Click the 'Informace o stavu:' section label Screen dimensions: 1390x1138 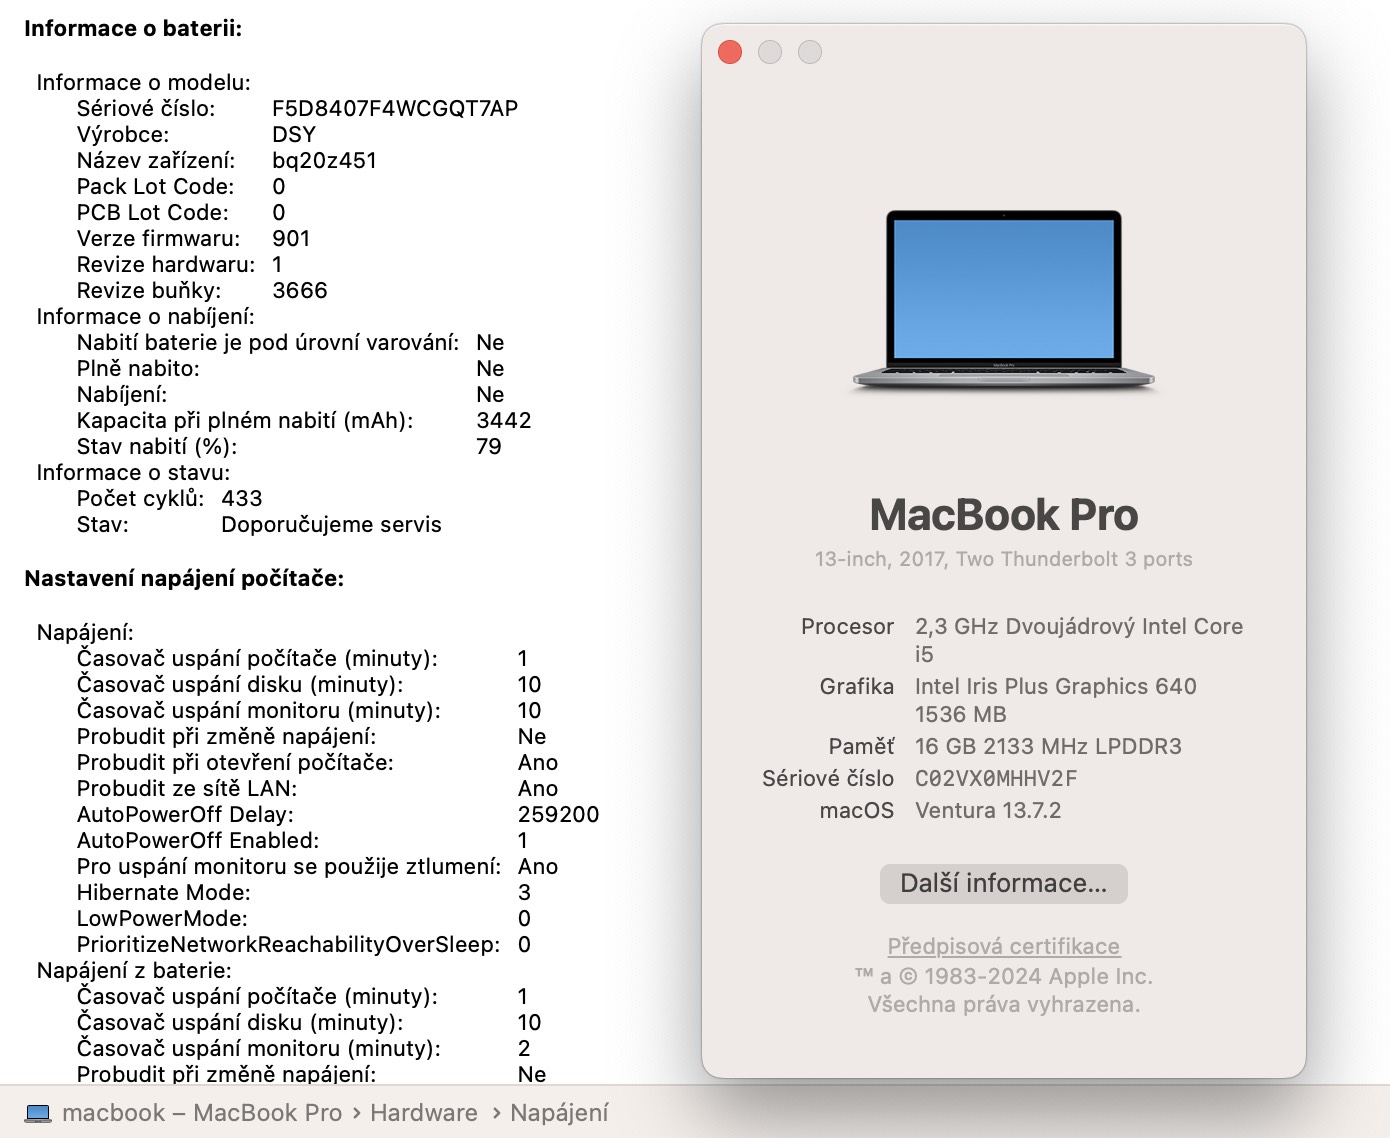click(x=133, y=473)
